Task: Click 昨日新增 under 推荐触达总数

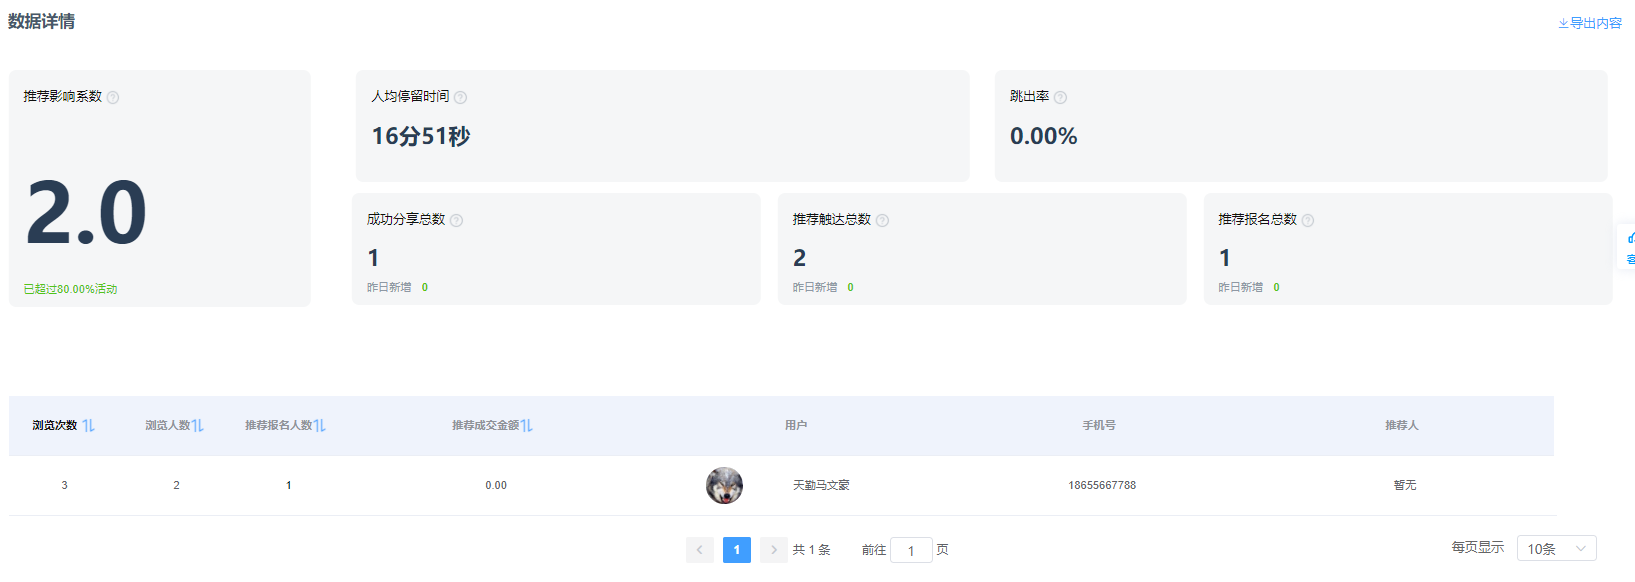Action: point(815,287)
